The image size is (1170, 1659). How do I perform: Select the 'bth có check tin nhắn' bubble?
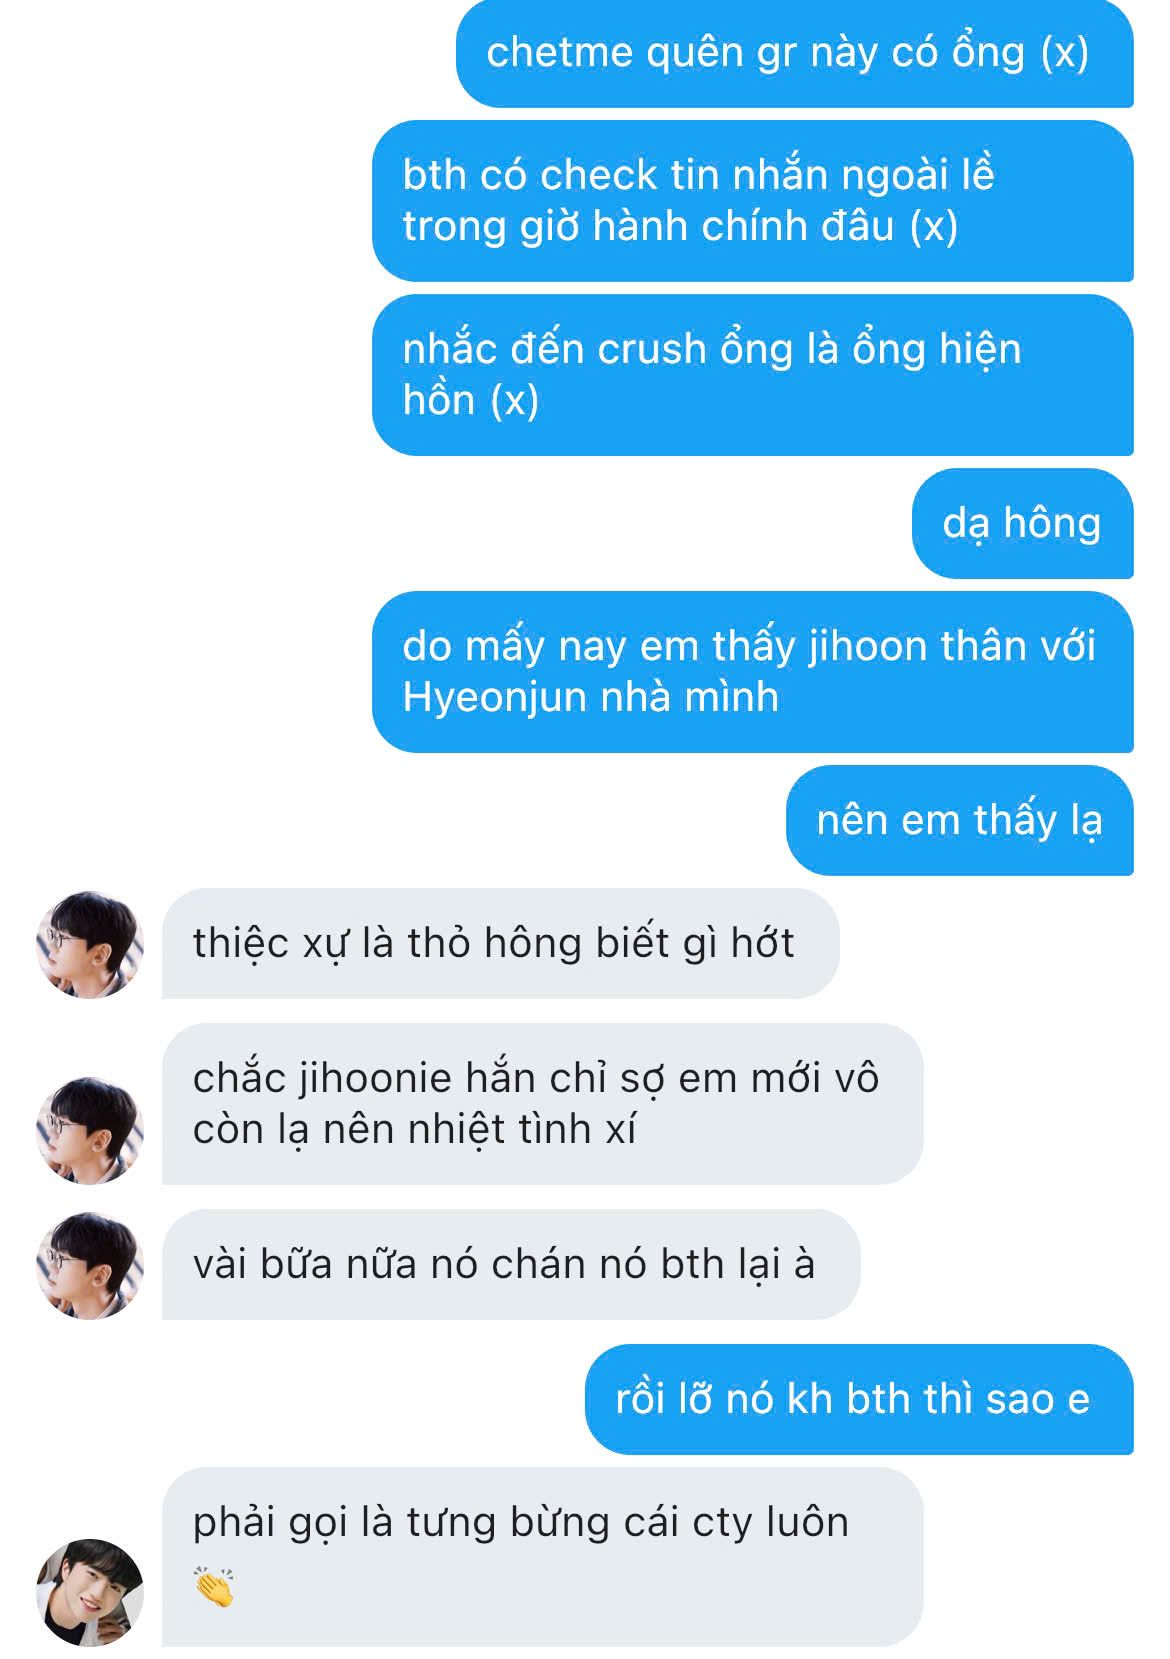coord(753,200)
